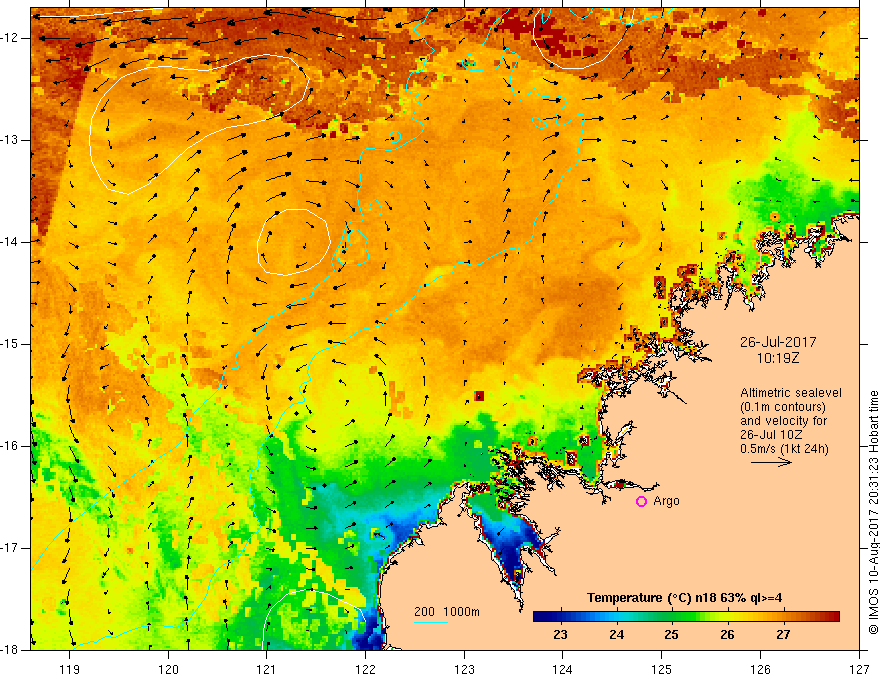Click the 26 colorbar tick label
Viewport: 880px width, 680px height.
727,635
